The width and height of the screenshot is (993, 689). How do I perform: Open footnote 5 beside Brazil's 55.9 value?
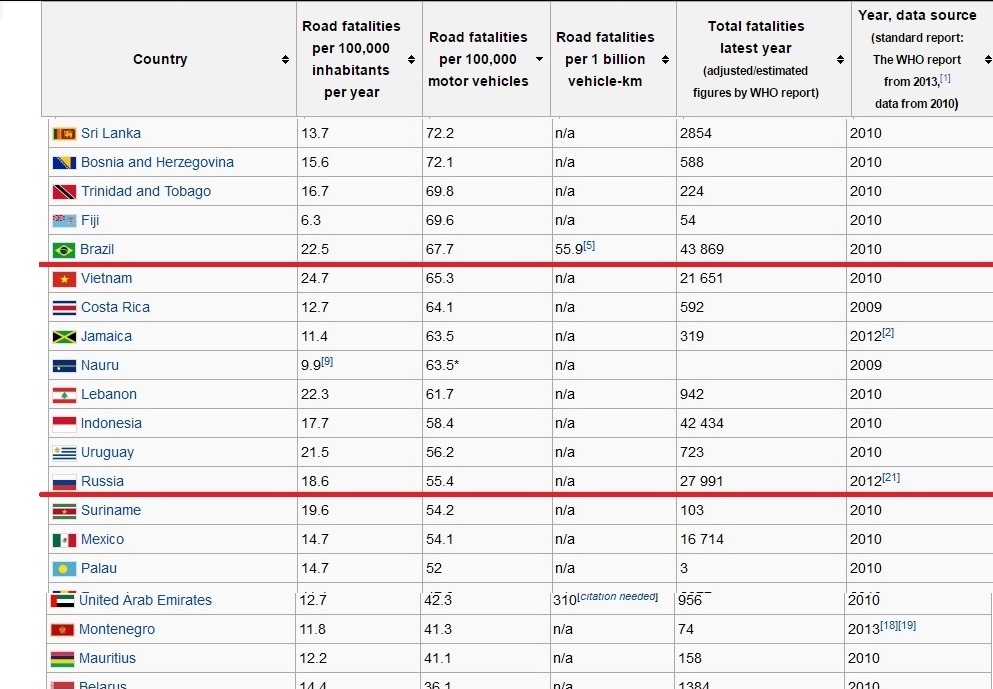(x=589, y=246)
